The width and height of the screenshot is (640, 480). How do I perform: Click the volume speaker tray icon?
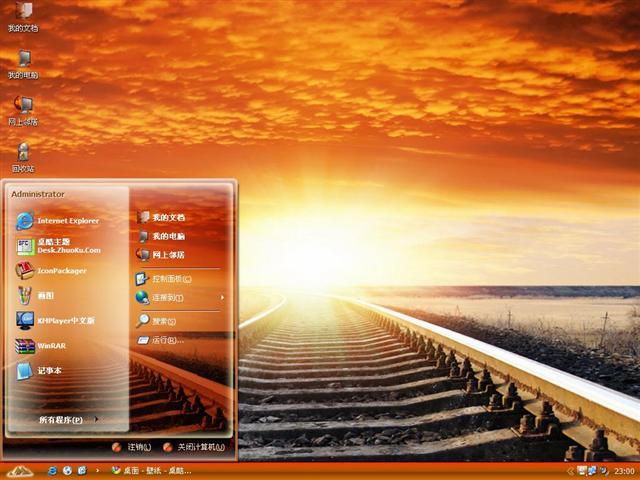tap(604, 471)
